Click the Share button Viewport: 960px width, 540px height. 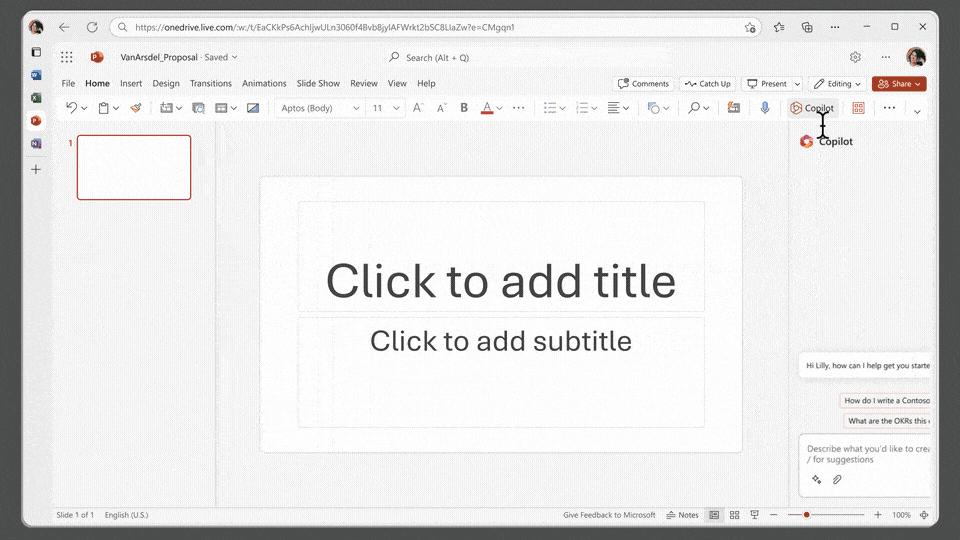pos(898,84)
